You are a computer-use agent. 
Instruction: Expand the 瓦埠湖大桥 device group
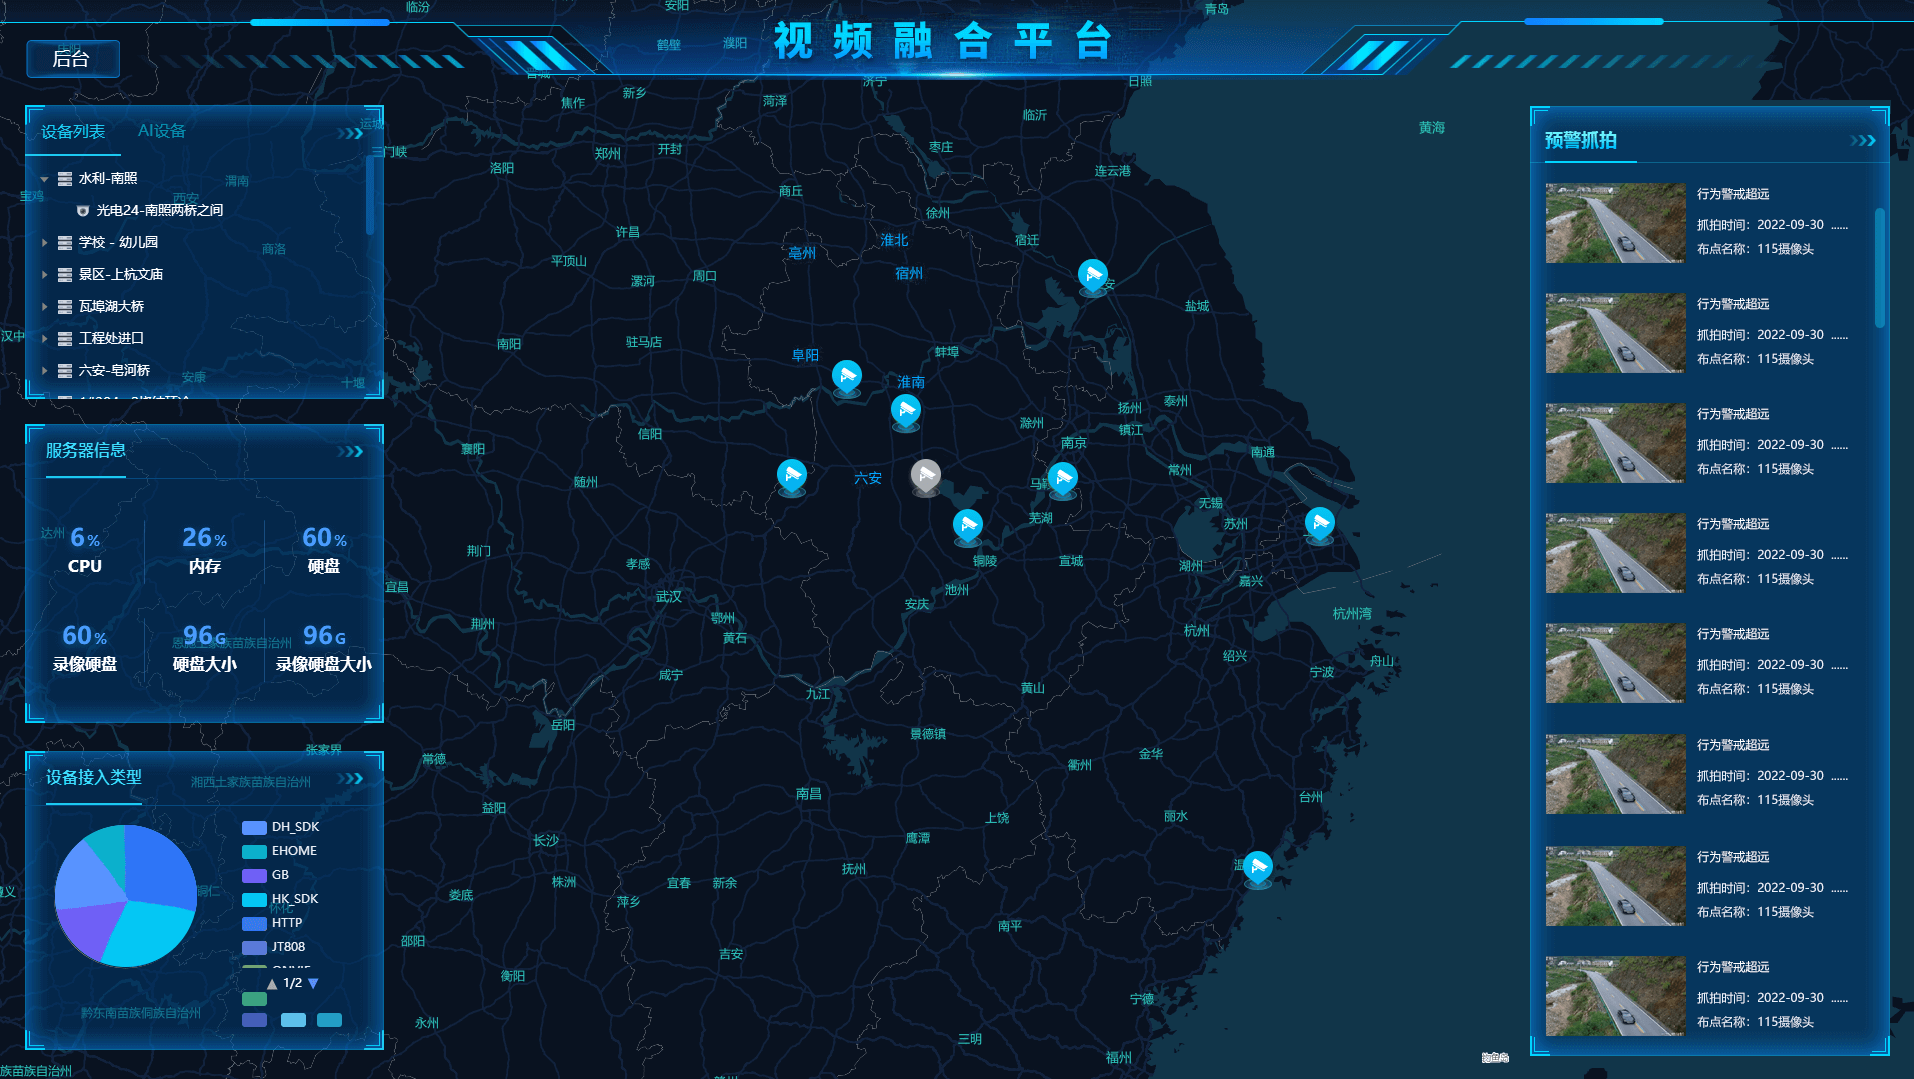(x=44, y=307)
